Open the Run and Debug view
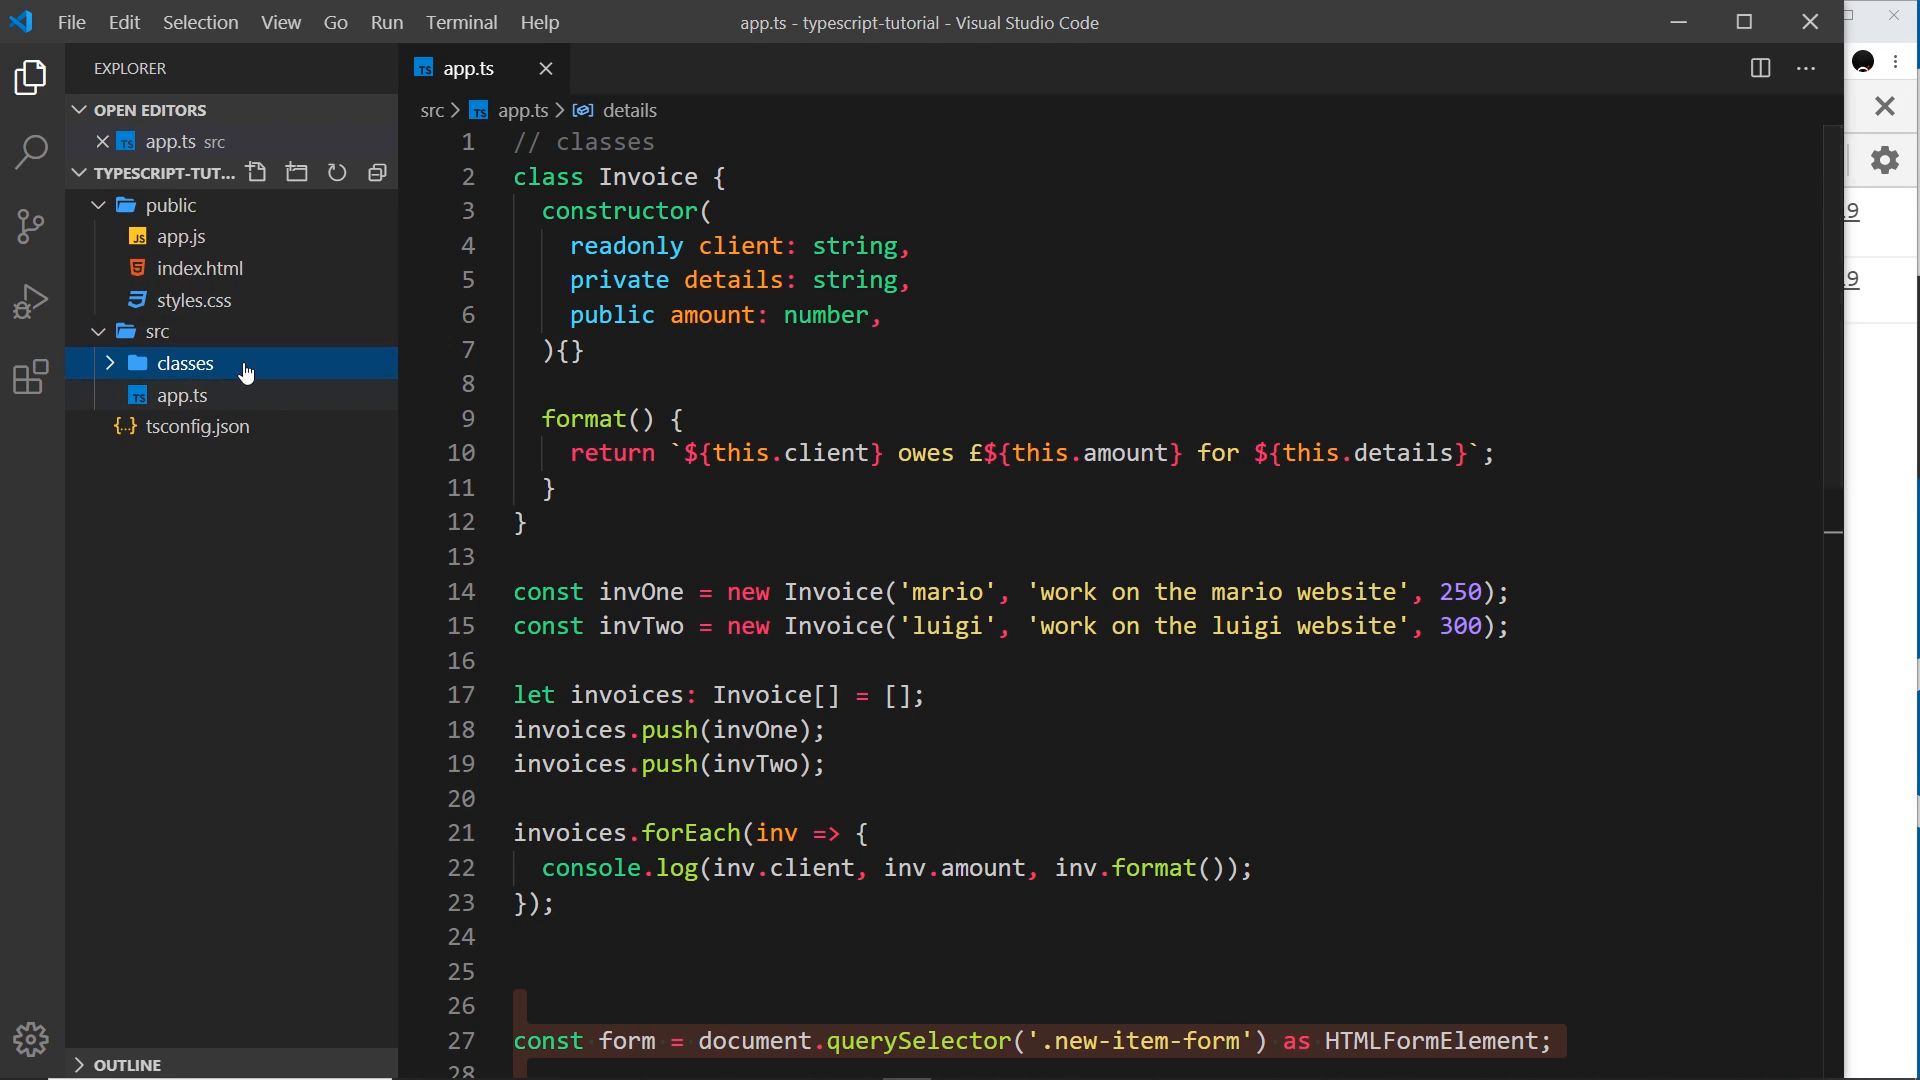The width and height of the screenshot is (1920, 1080). (x=31, y=301)
